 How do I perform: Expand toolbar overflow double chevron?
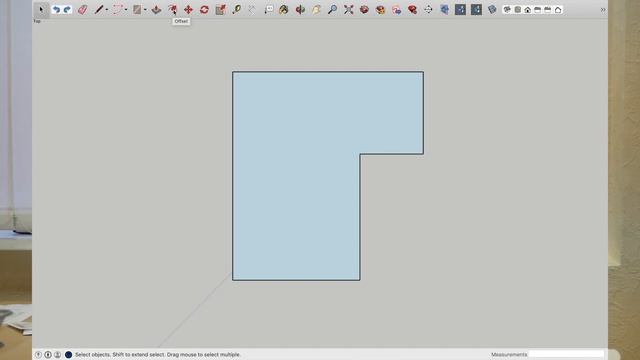click(603, 10)
